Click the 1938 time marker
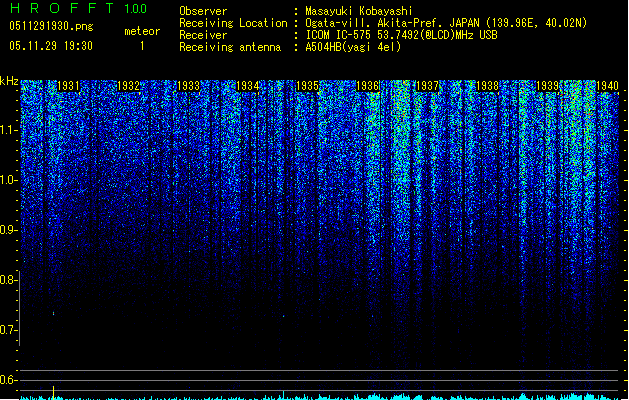The image size is (629, 400). (487, 86)
